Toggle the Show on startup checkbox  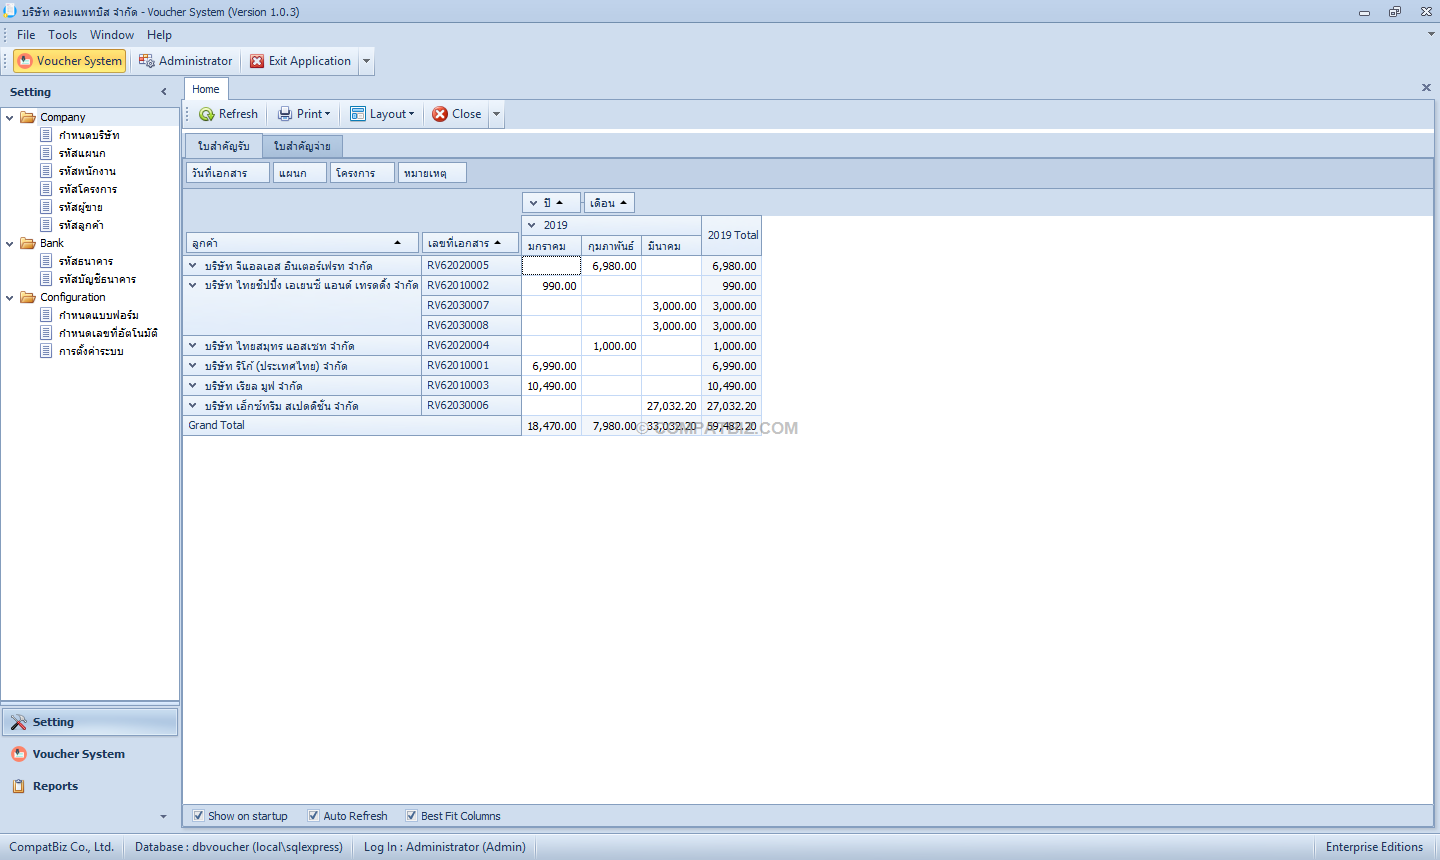tap(199, 816)
